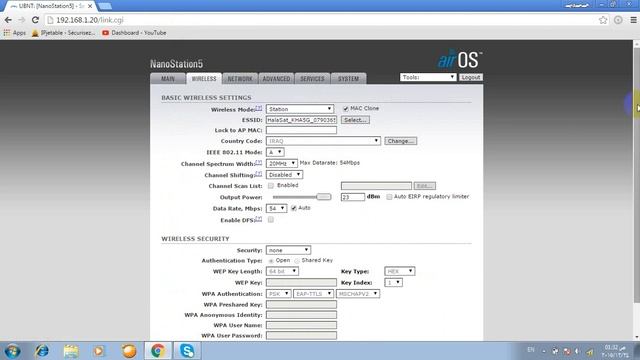Viewport: 640px width, 360px height.
Task: Launch Internet Explorer from taskbar
Action: point(42,351)
